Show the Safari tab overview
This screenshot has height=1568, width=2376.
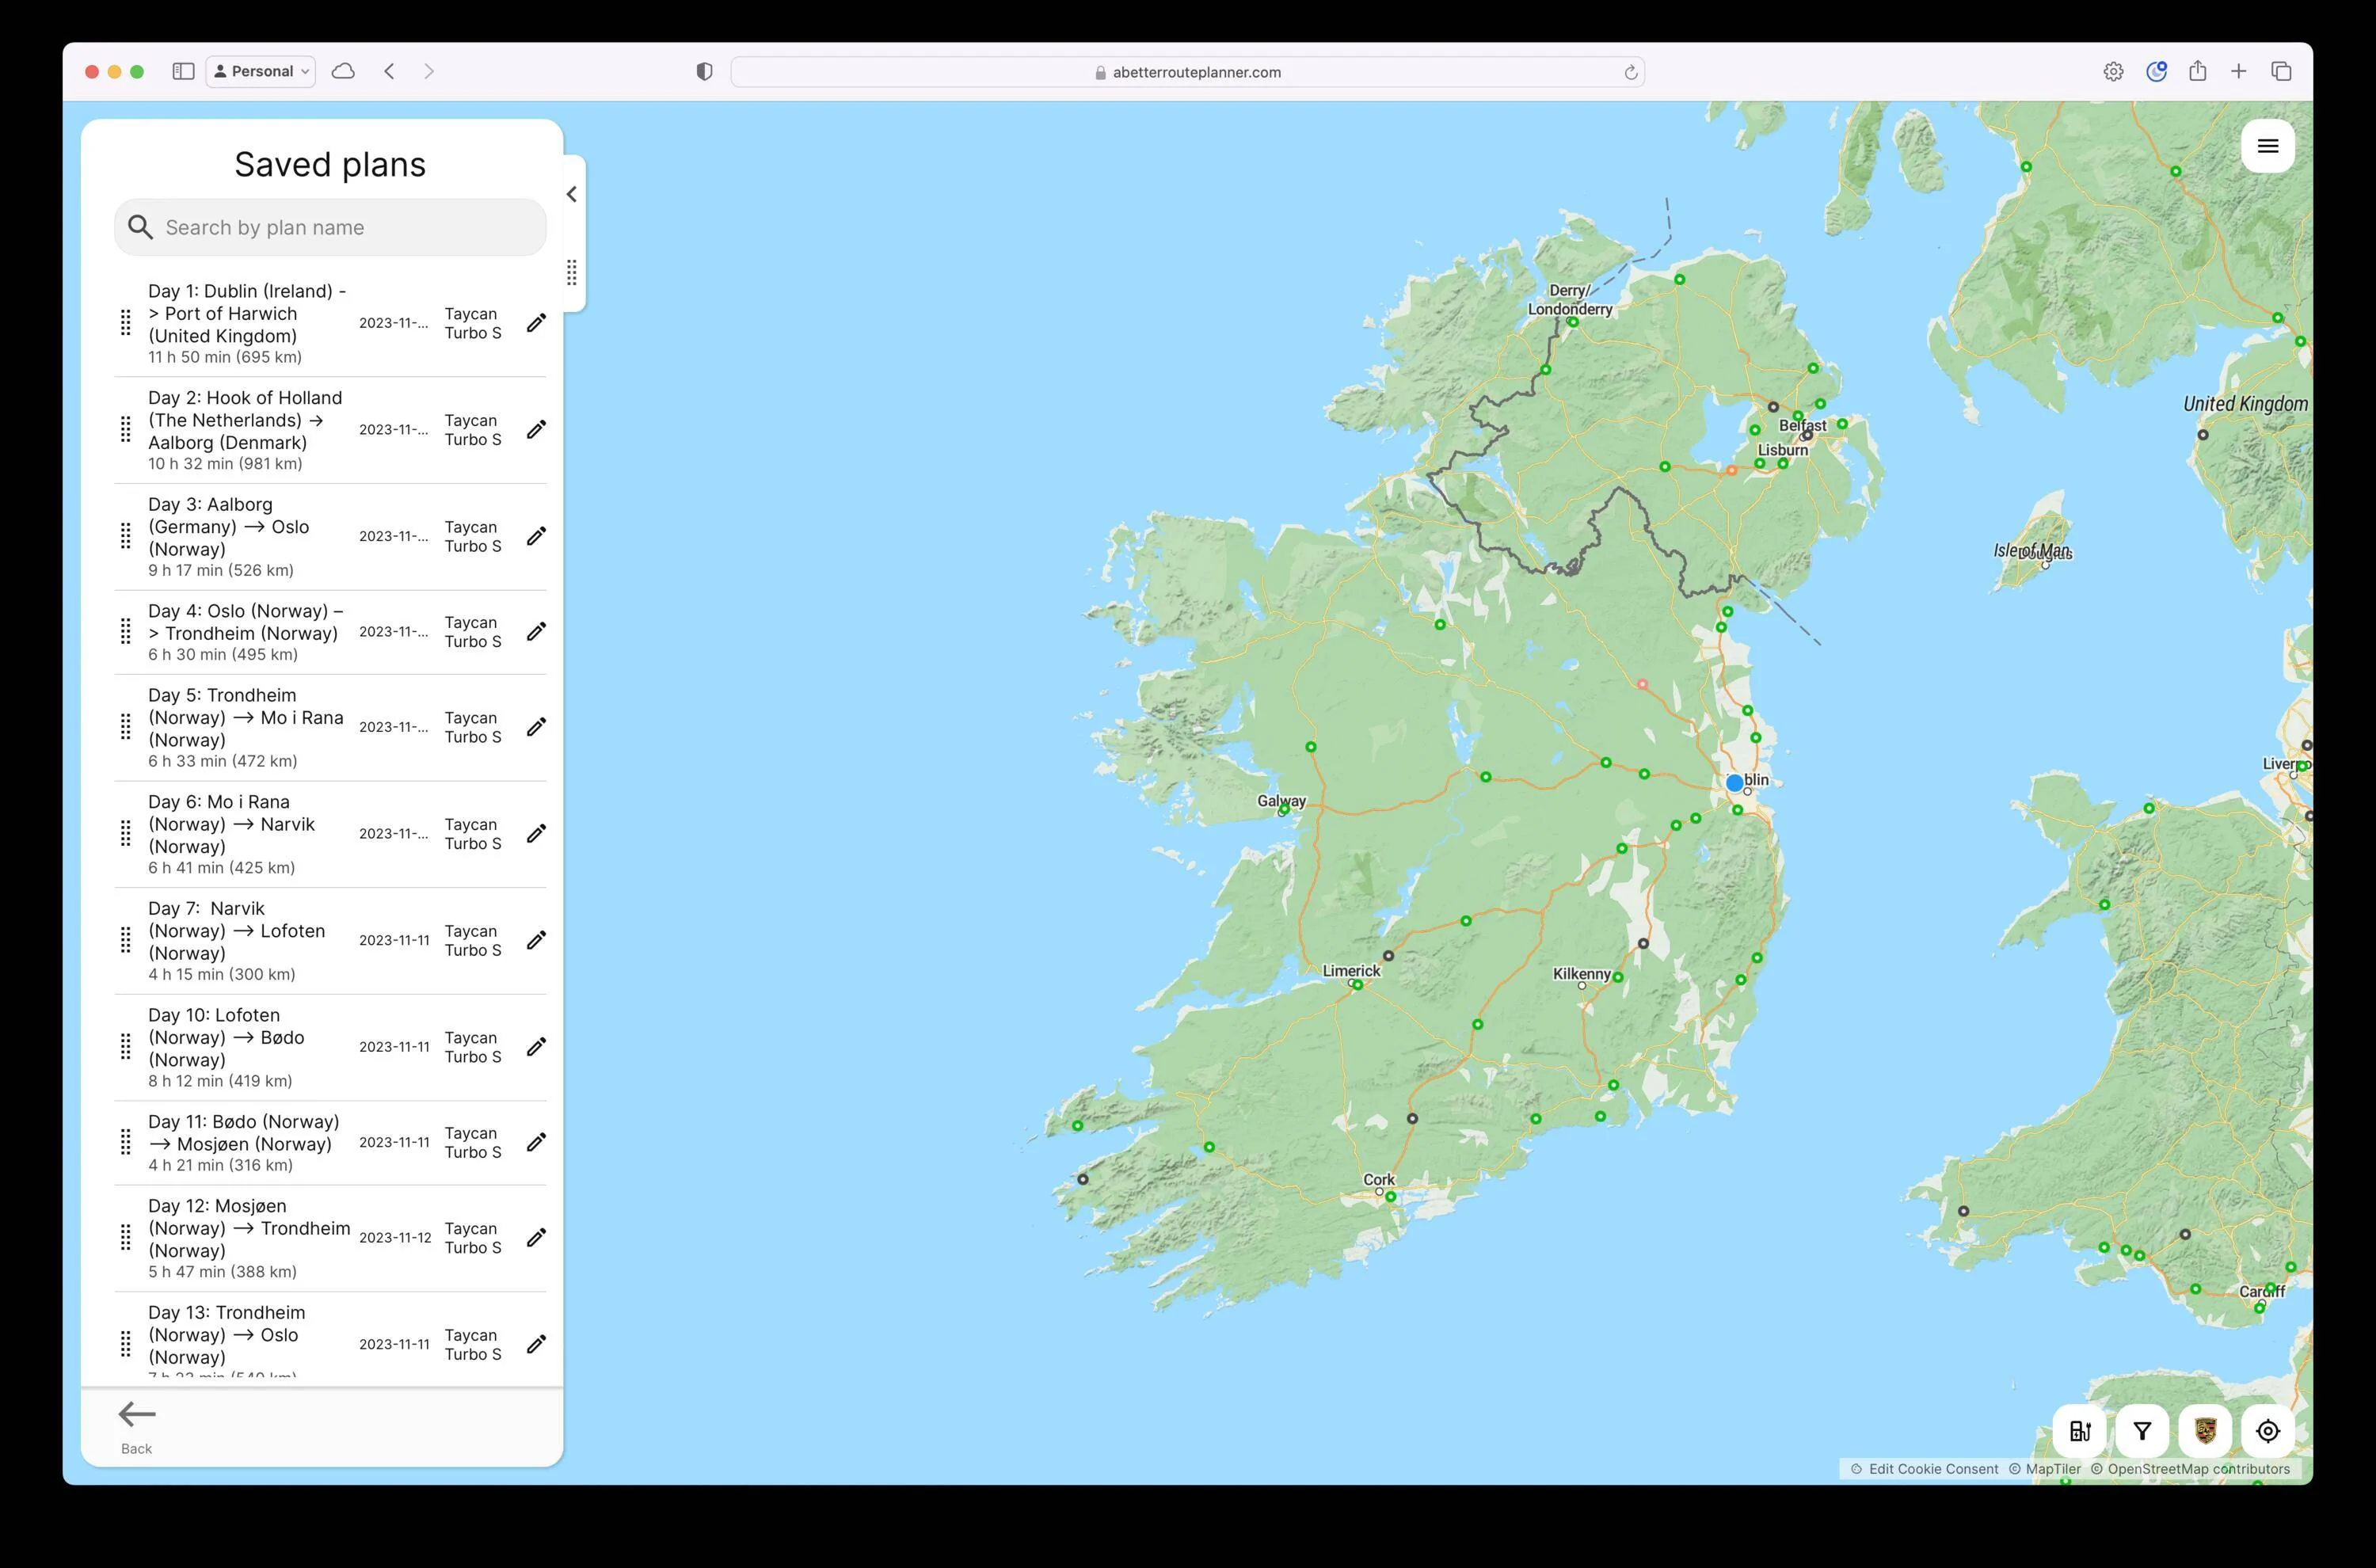pos(2281,71)
